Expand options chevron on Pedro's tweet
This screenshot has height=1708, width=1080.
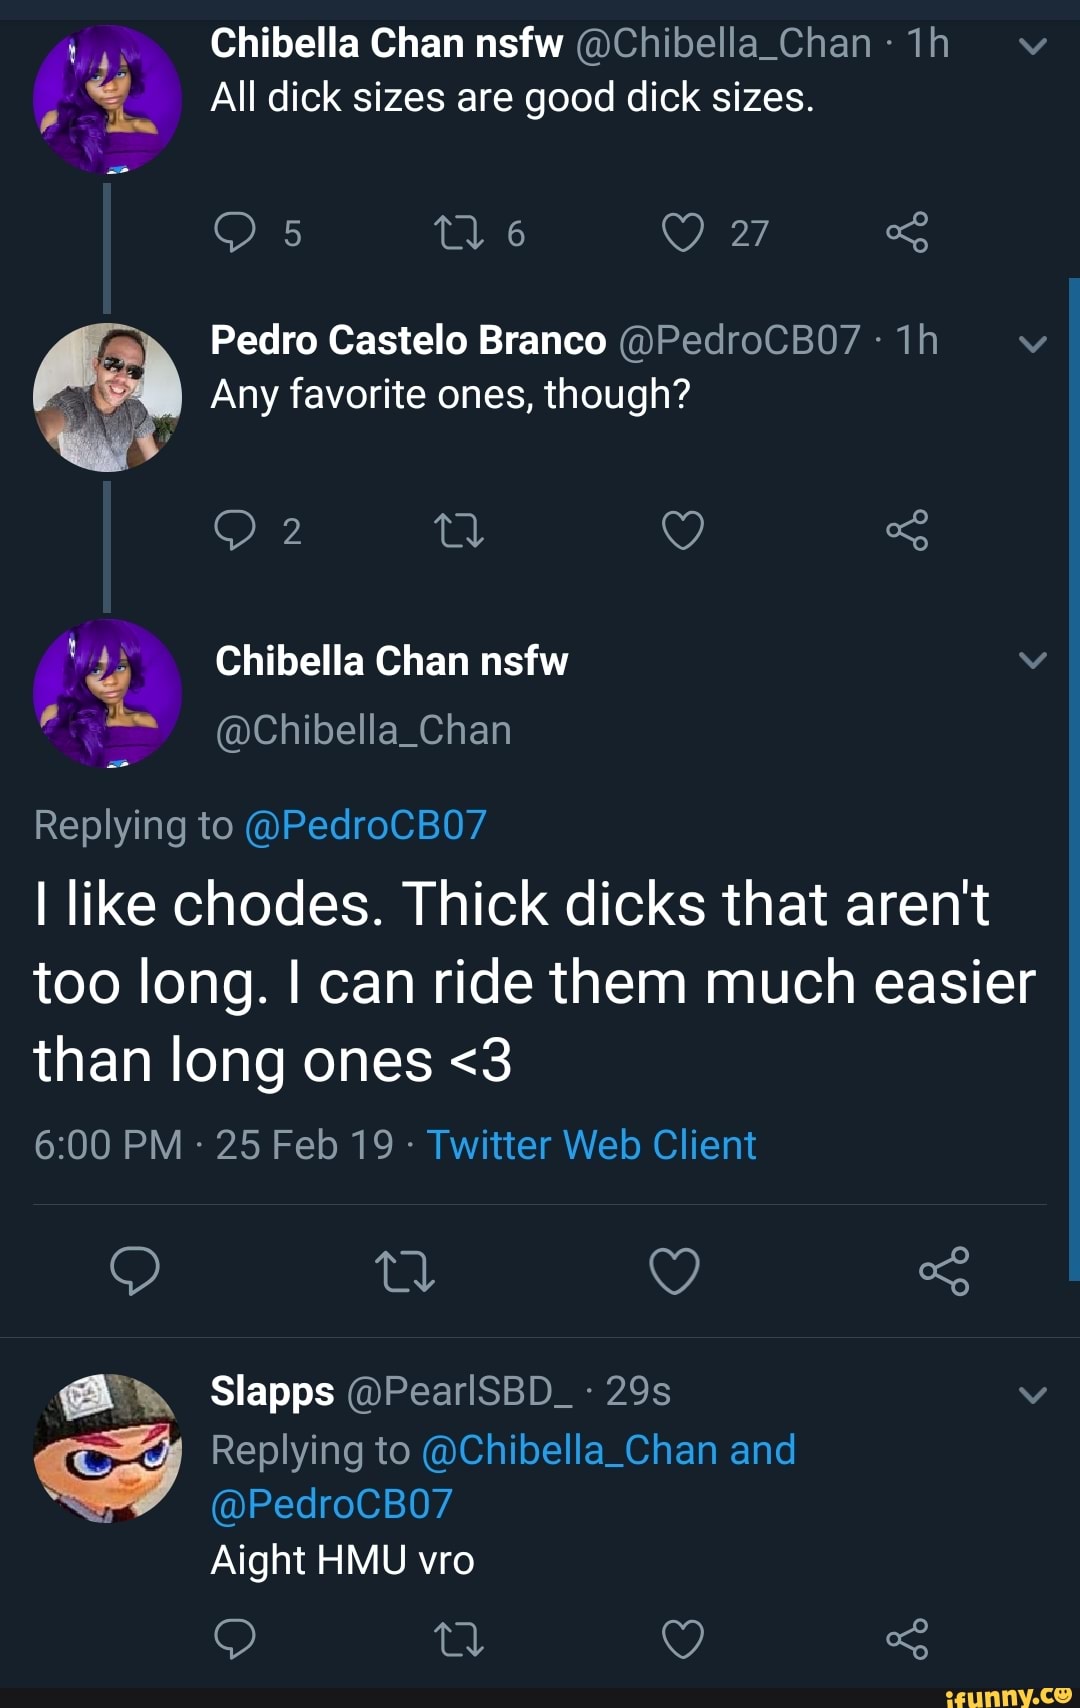[x=1032, y=344]
